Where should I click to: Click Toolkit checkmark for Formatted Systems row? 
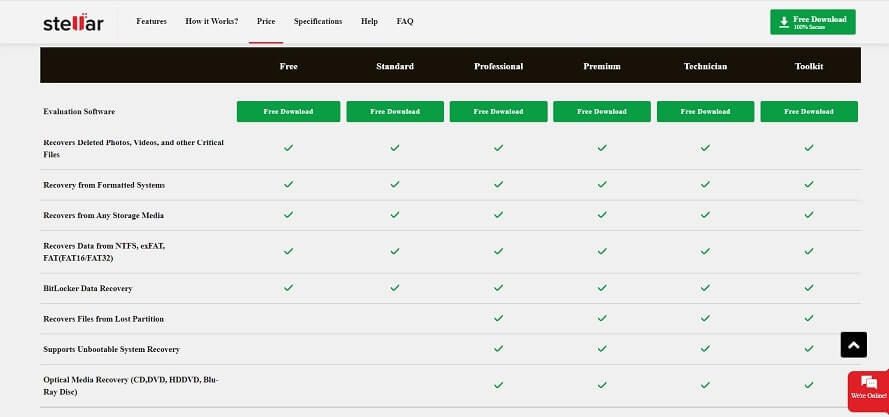coord(809,184)
